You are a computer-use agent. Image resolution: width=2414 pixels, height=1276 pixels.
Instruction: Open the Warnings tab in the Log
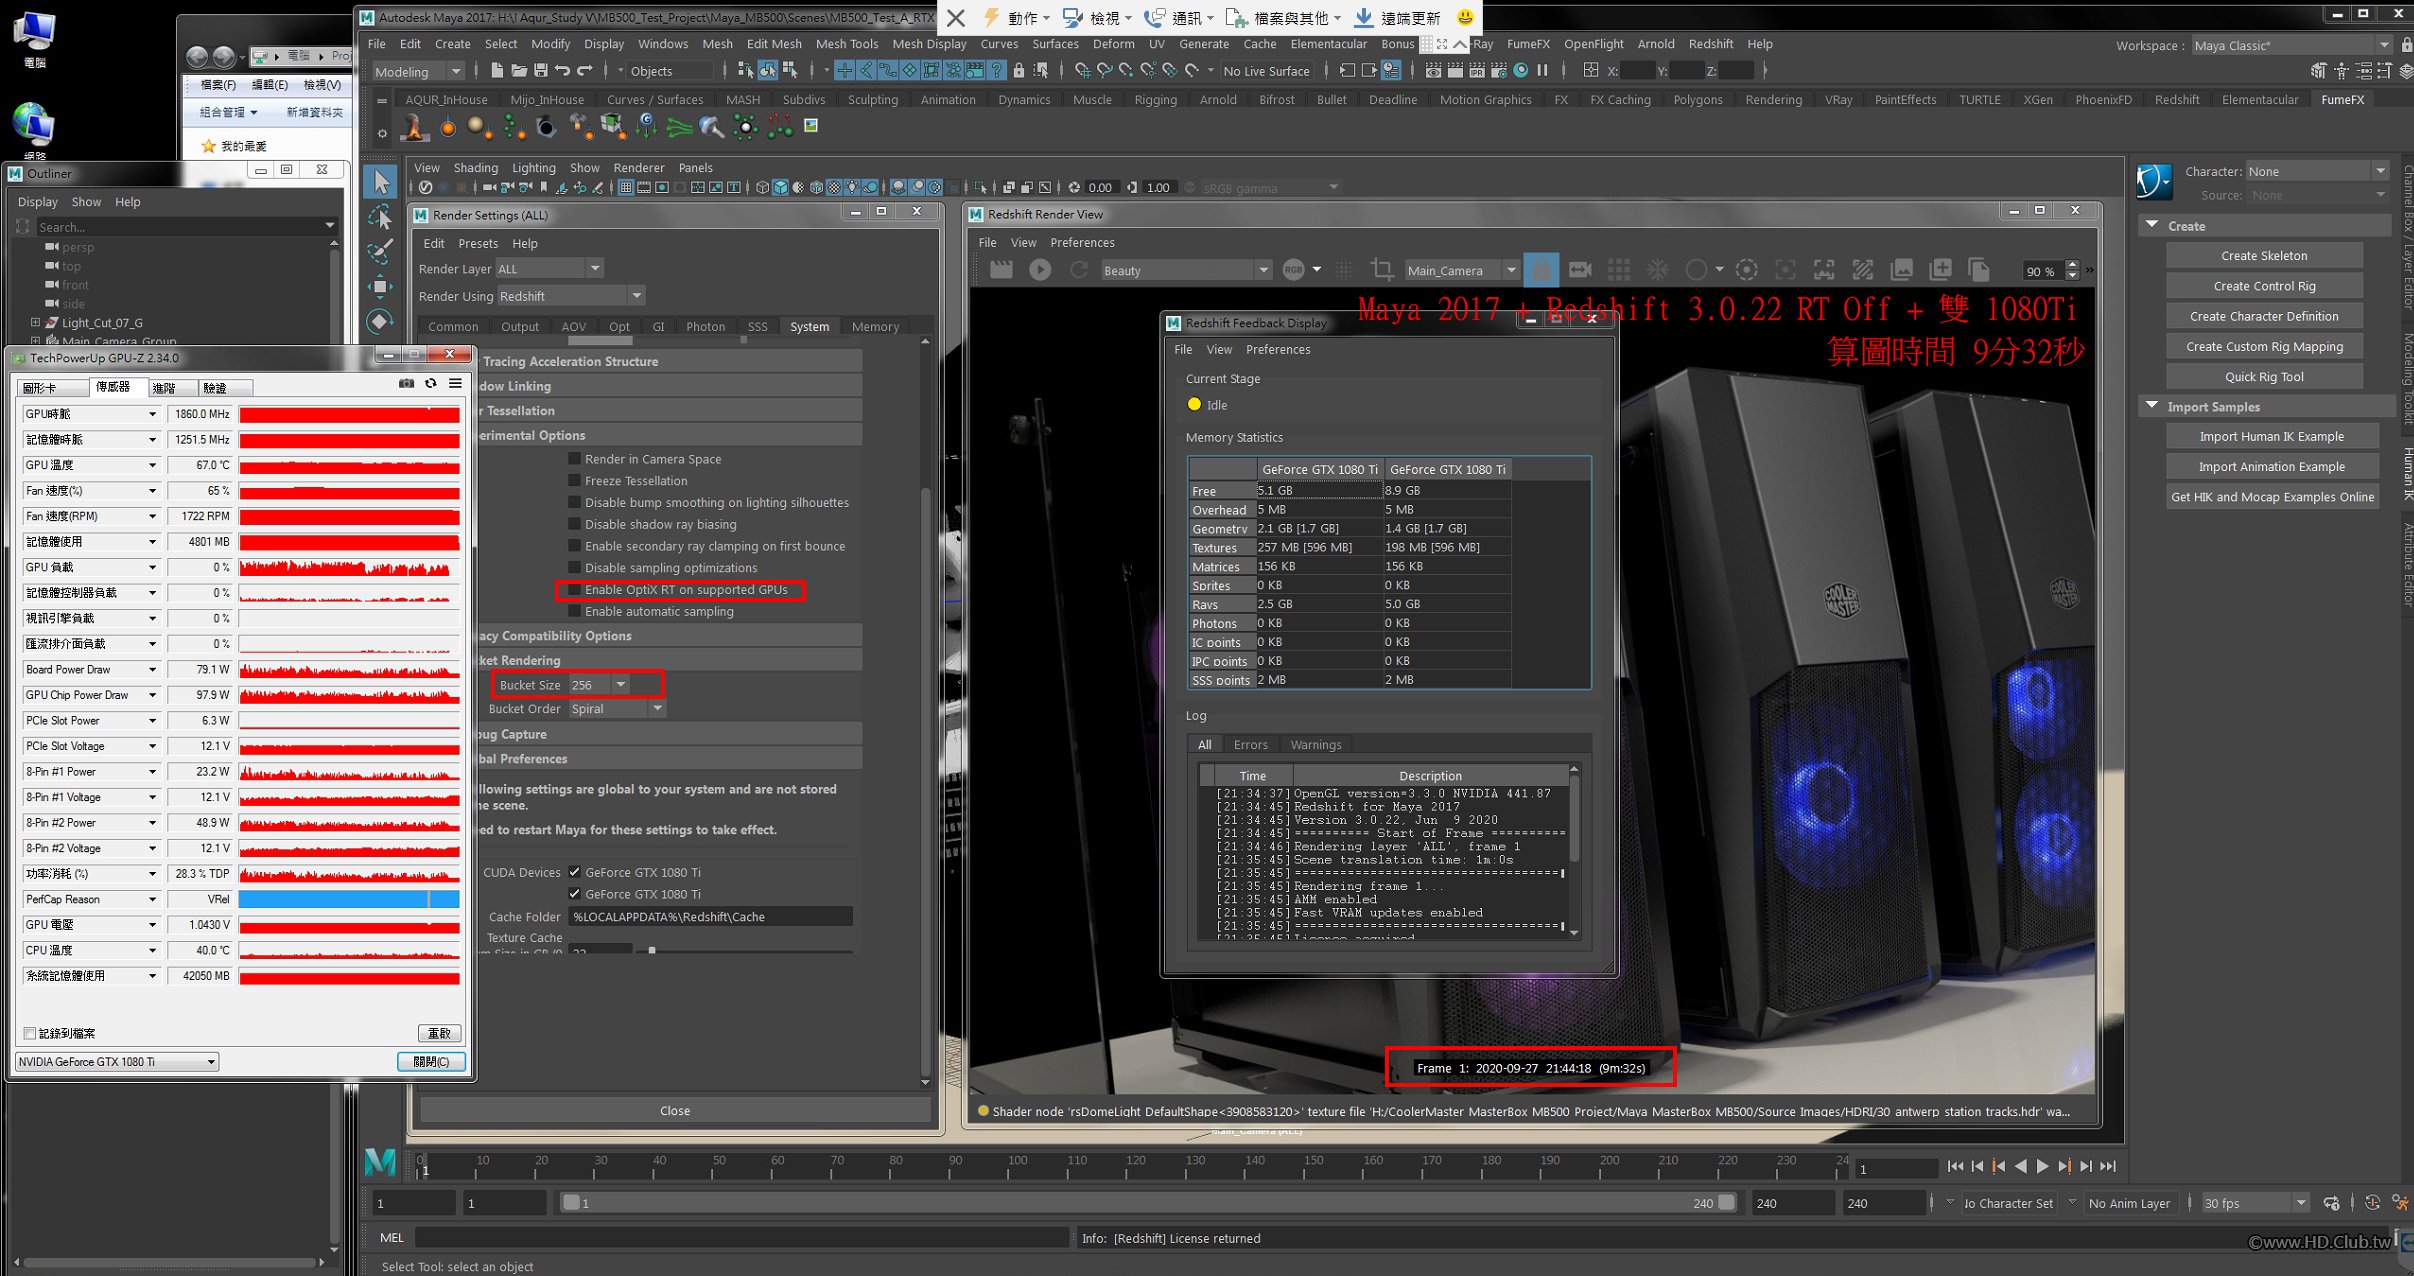(x=1315, y=745)
